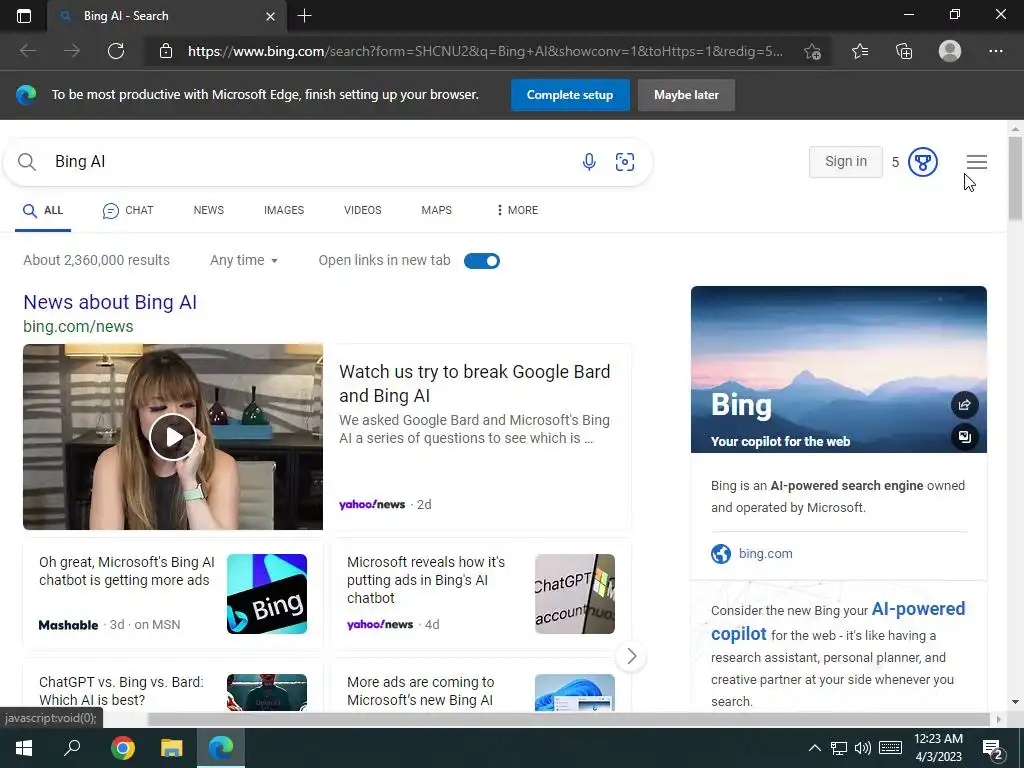Launch Google Chrome from taskbar
Viewport: 1024px width, 768px height.
[122, 748]
